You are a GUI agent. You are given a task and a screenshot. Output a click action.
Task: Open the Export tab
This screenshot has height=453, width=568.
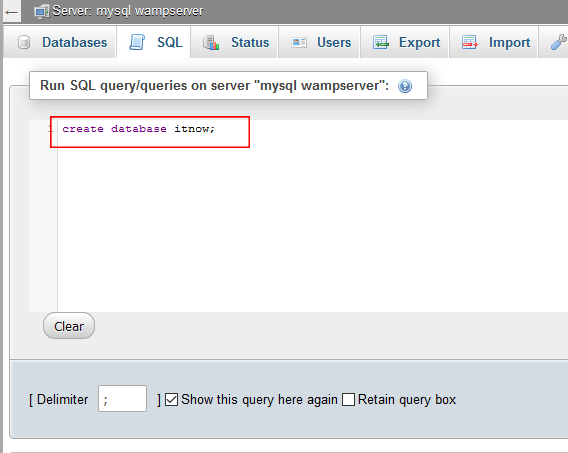(405, 42)
